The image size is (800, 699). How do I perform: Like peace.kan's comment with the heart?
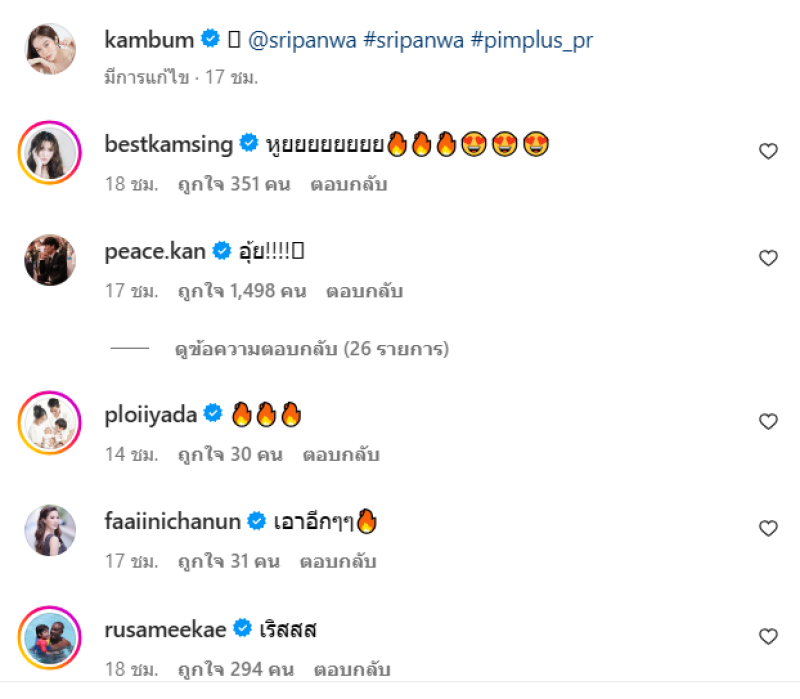click(768, 258)
